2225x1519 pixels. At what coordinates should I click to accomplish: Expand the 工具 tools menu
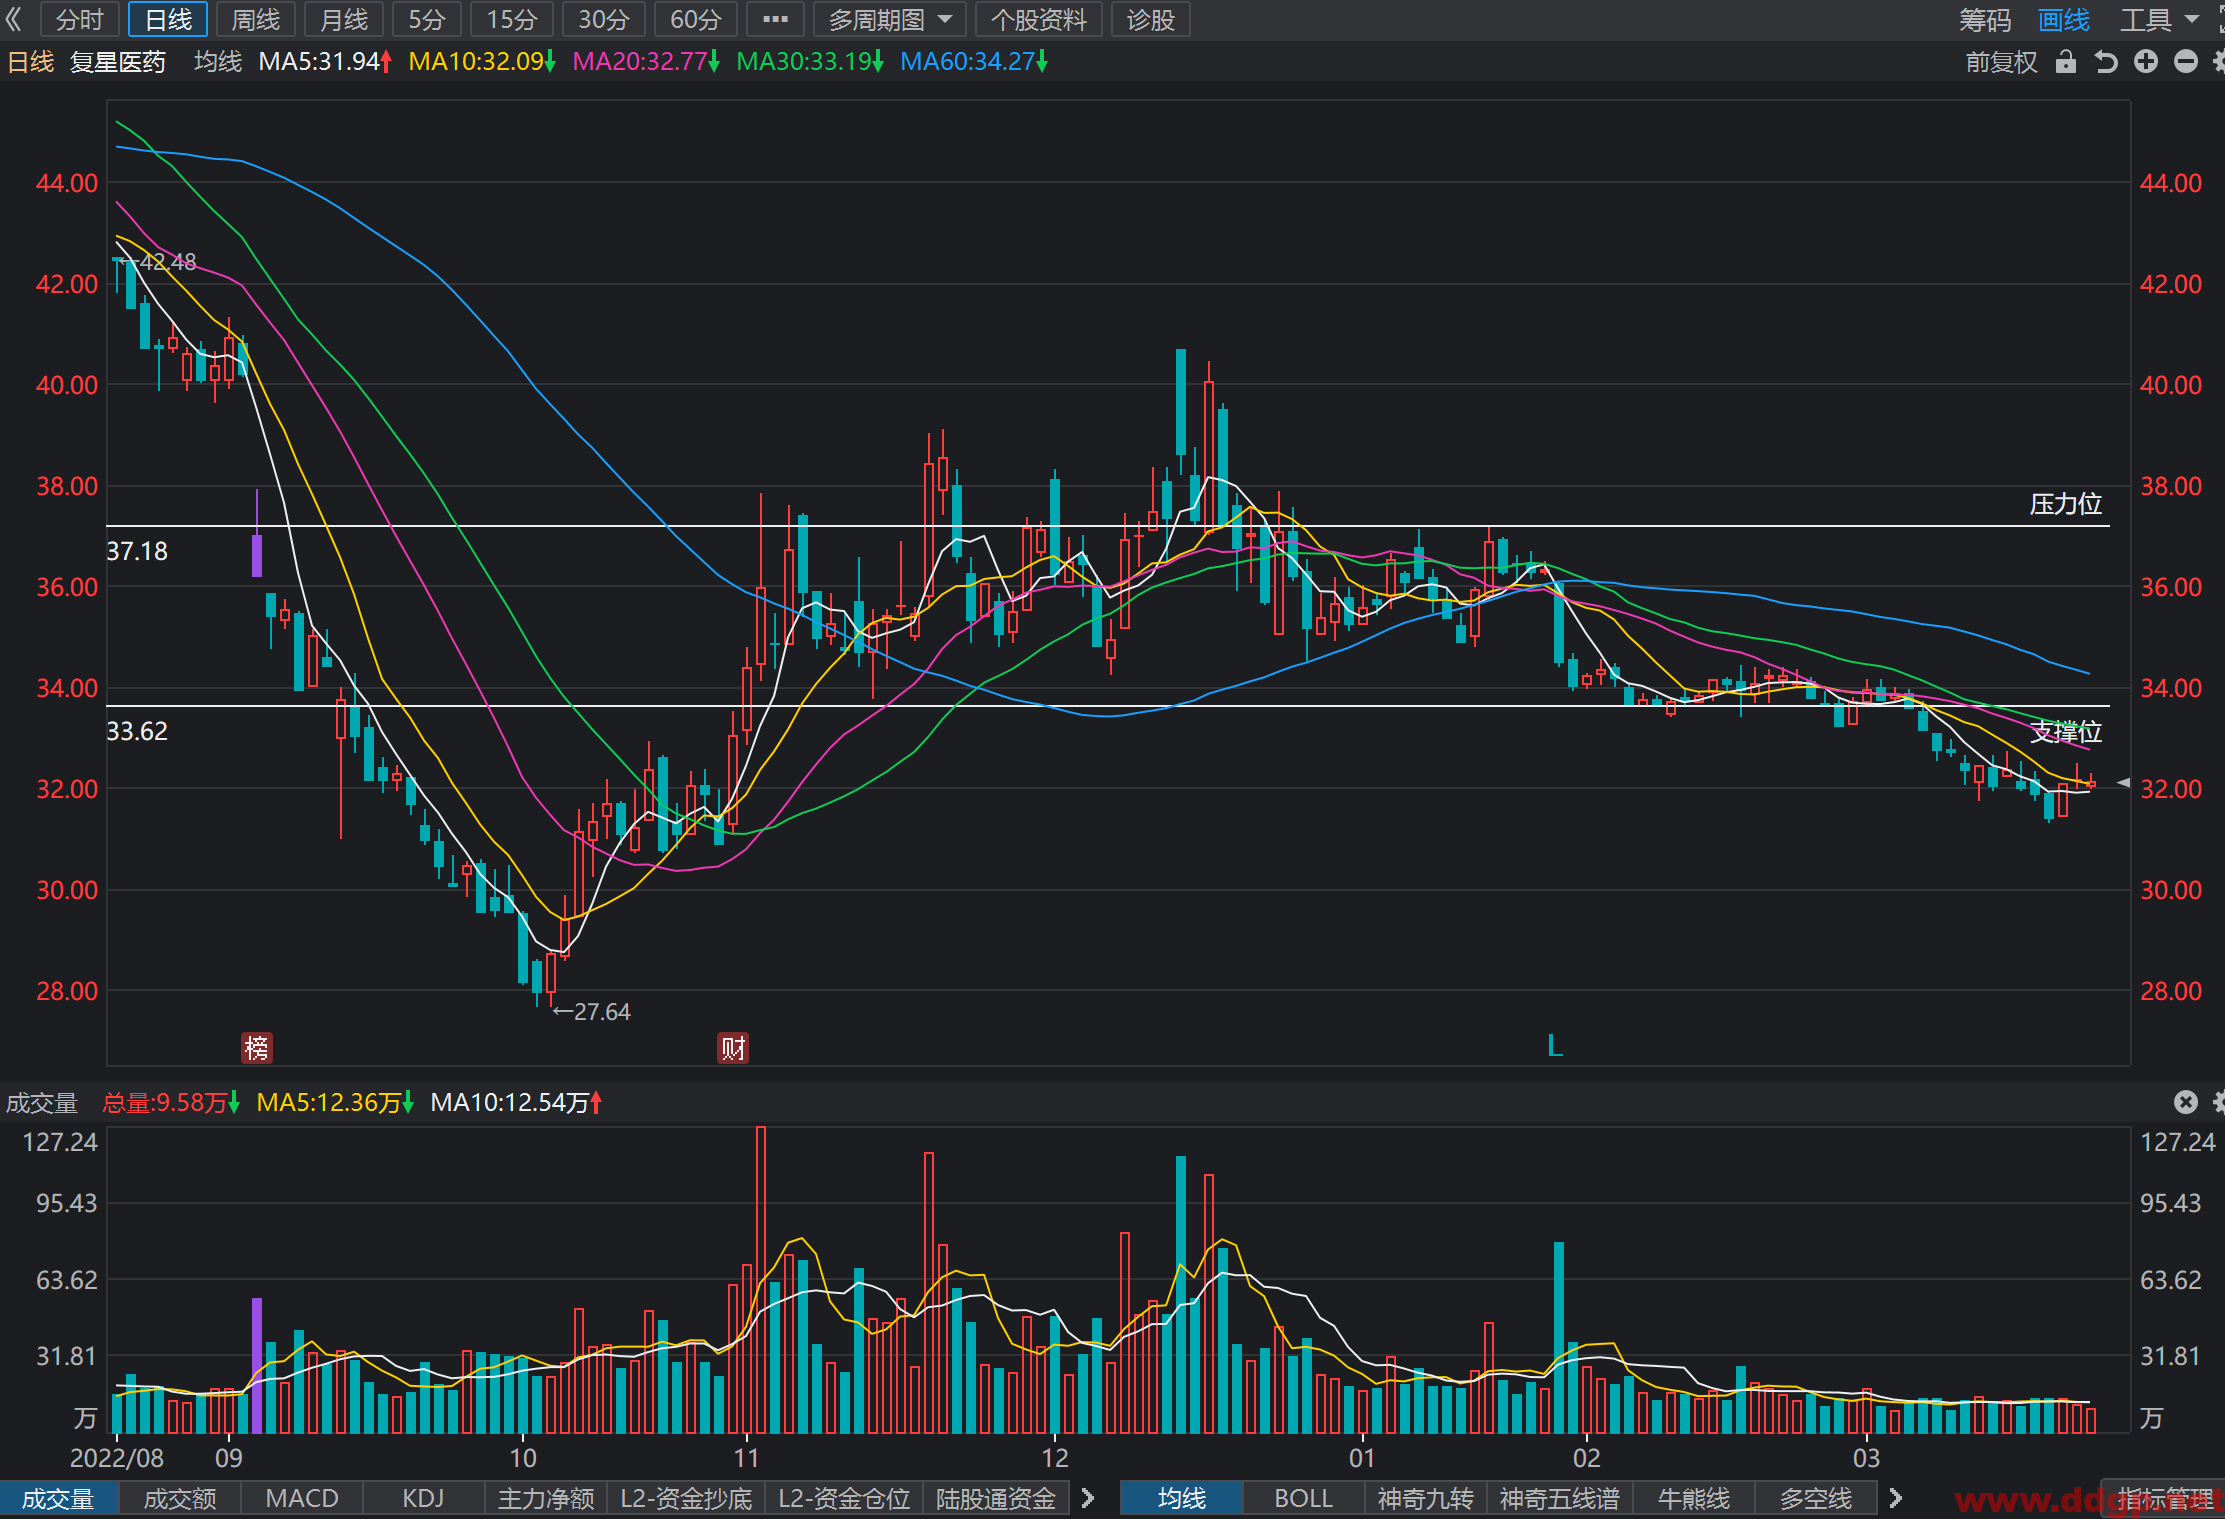pyautogui.click(x=2159, y=20)
